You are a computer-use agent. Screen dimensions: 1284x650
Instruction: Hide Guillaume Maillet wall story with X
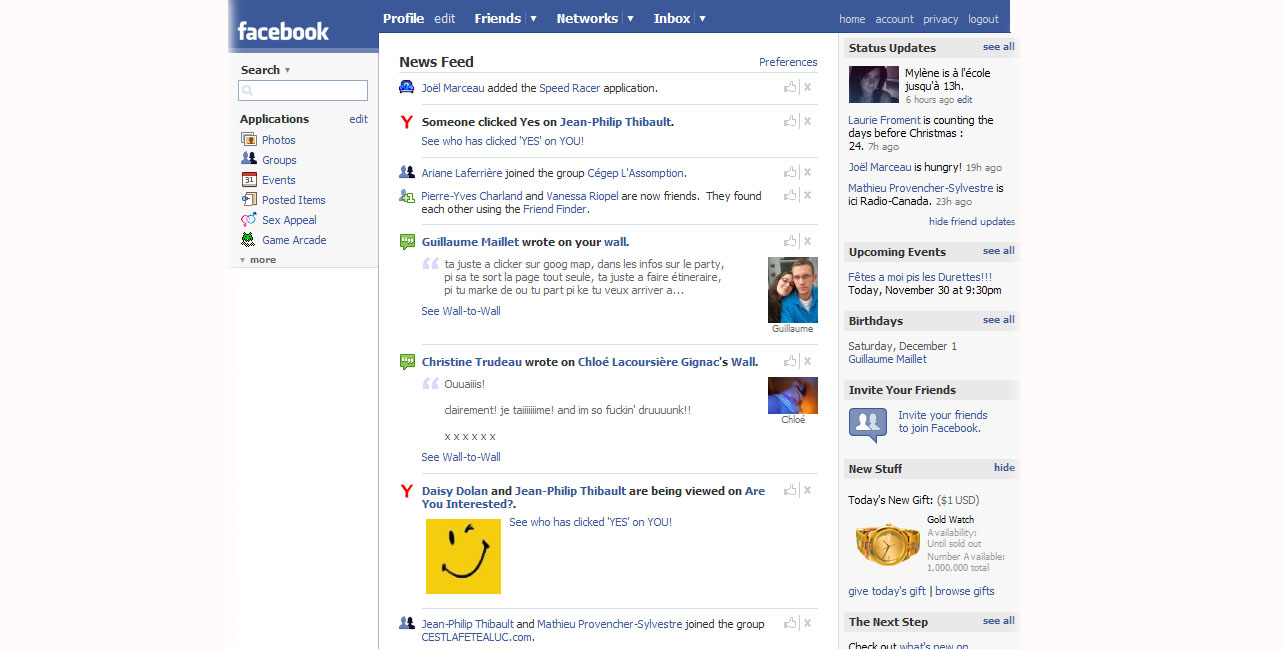point(807,242)
